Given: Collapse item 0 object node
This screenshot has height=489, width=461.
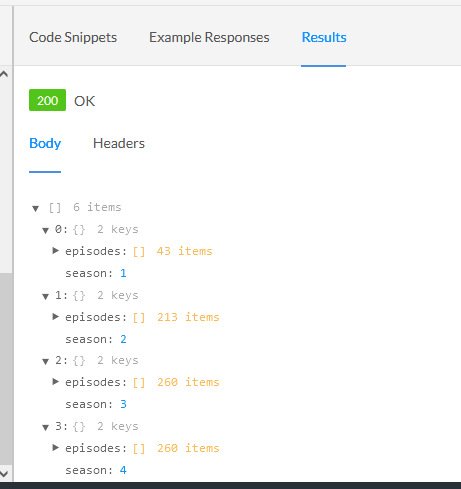Looking at the screenshot, I should tap(46, 230).
